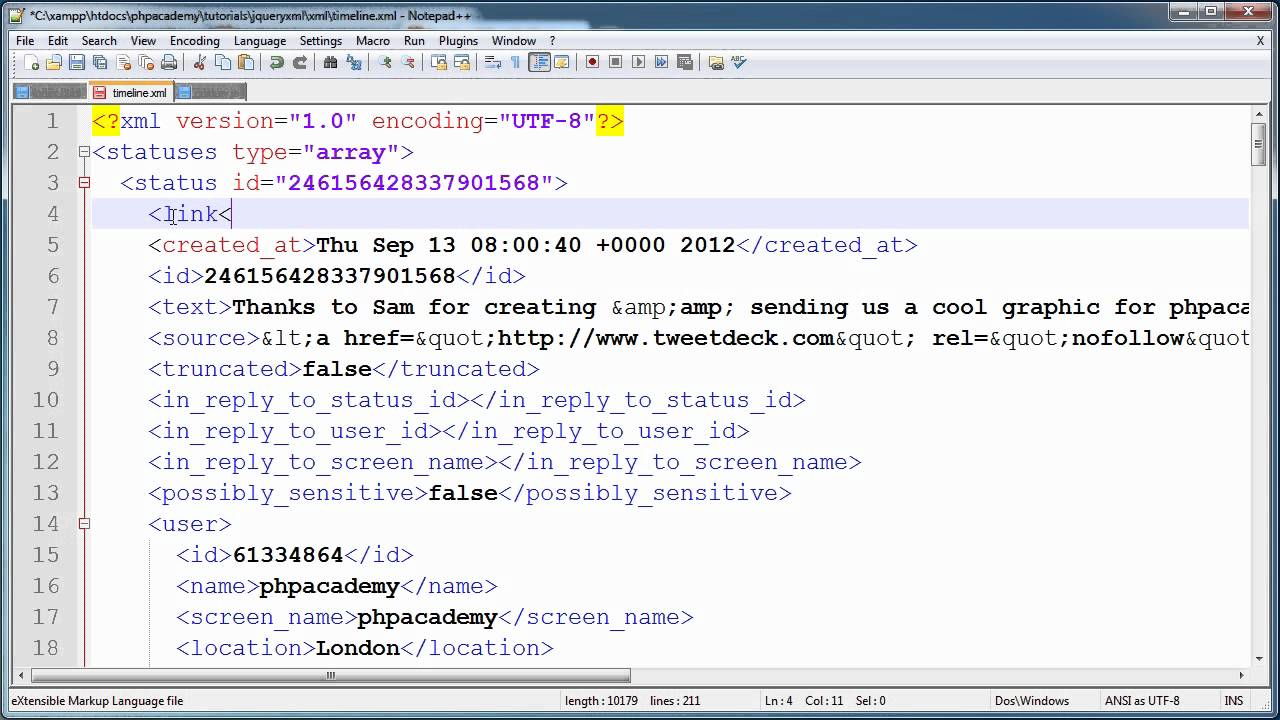Image resolution: width=1280 pixels, height=720 pixels.
Task: Toggle Word Wrap toolbar button
Action: (x=491, y=62)
